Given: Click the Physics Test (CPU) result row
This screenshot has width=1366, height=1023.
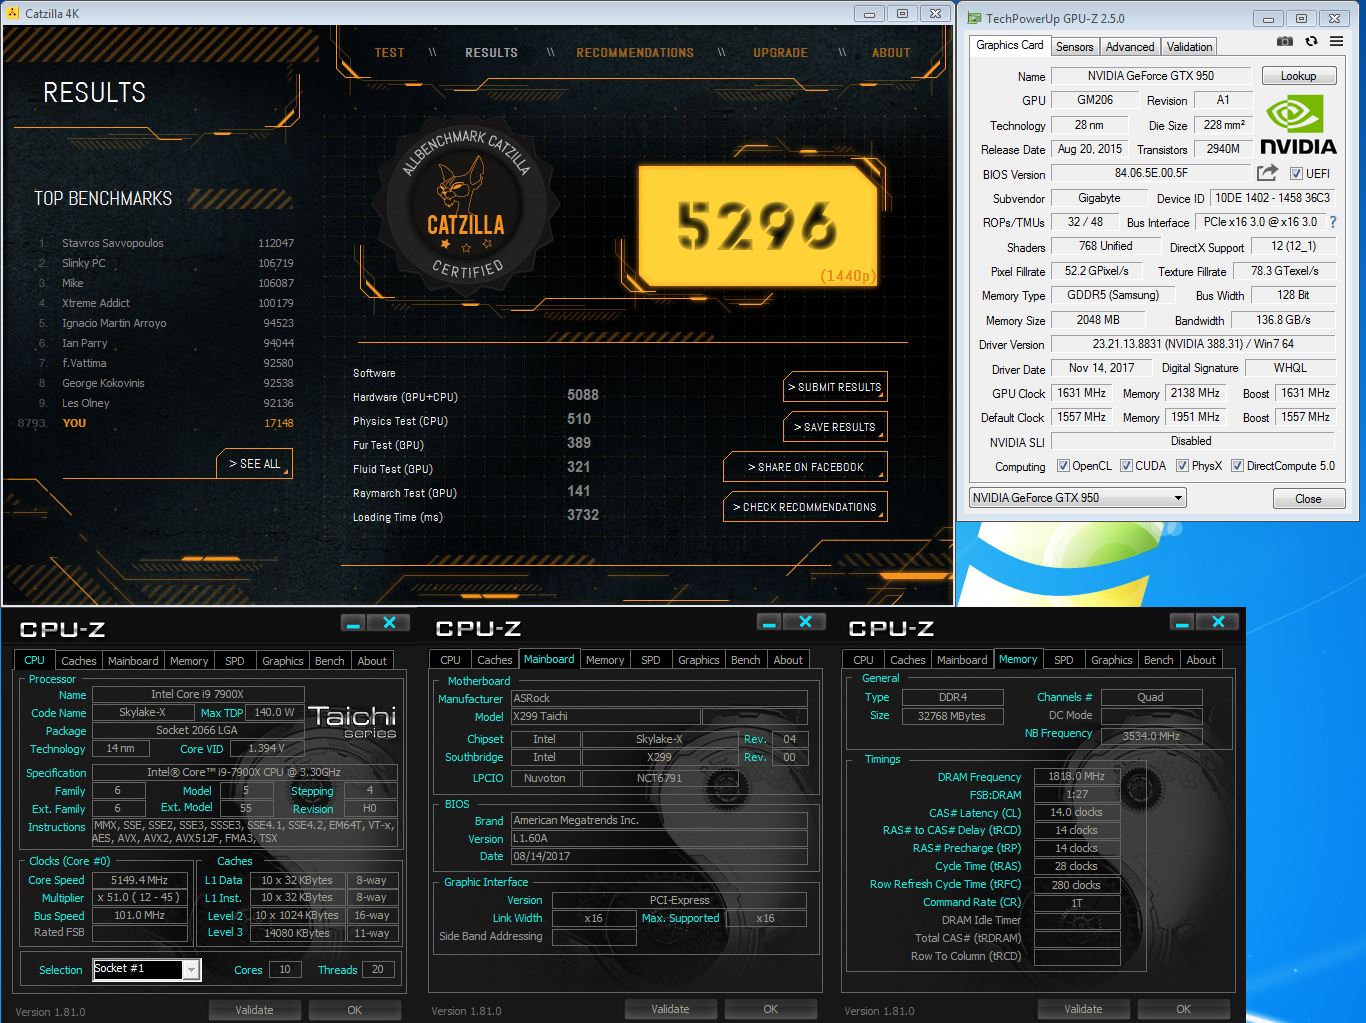Looking at the screenshot, I should click(x=475, y=420).
